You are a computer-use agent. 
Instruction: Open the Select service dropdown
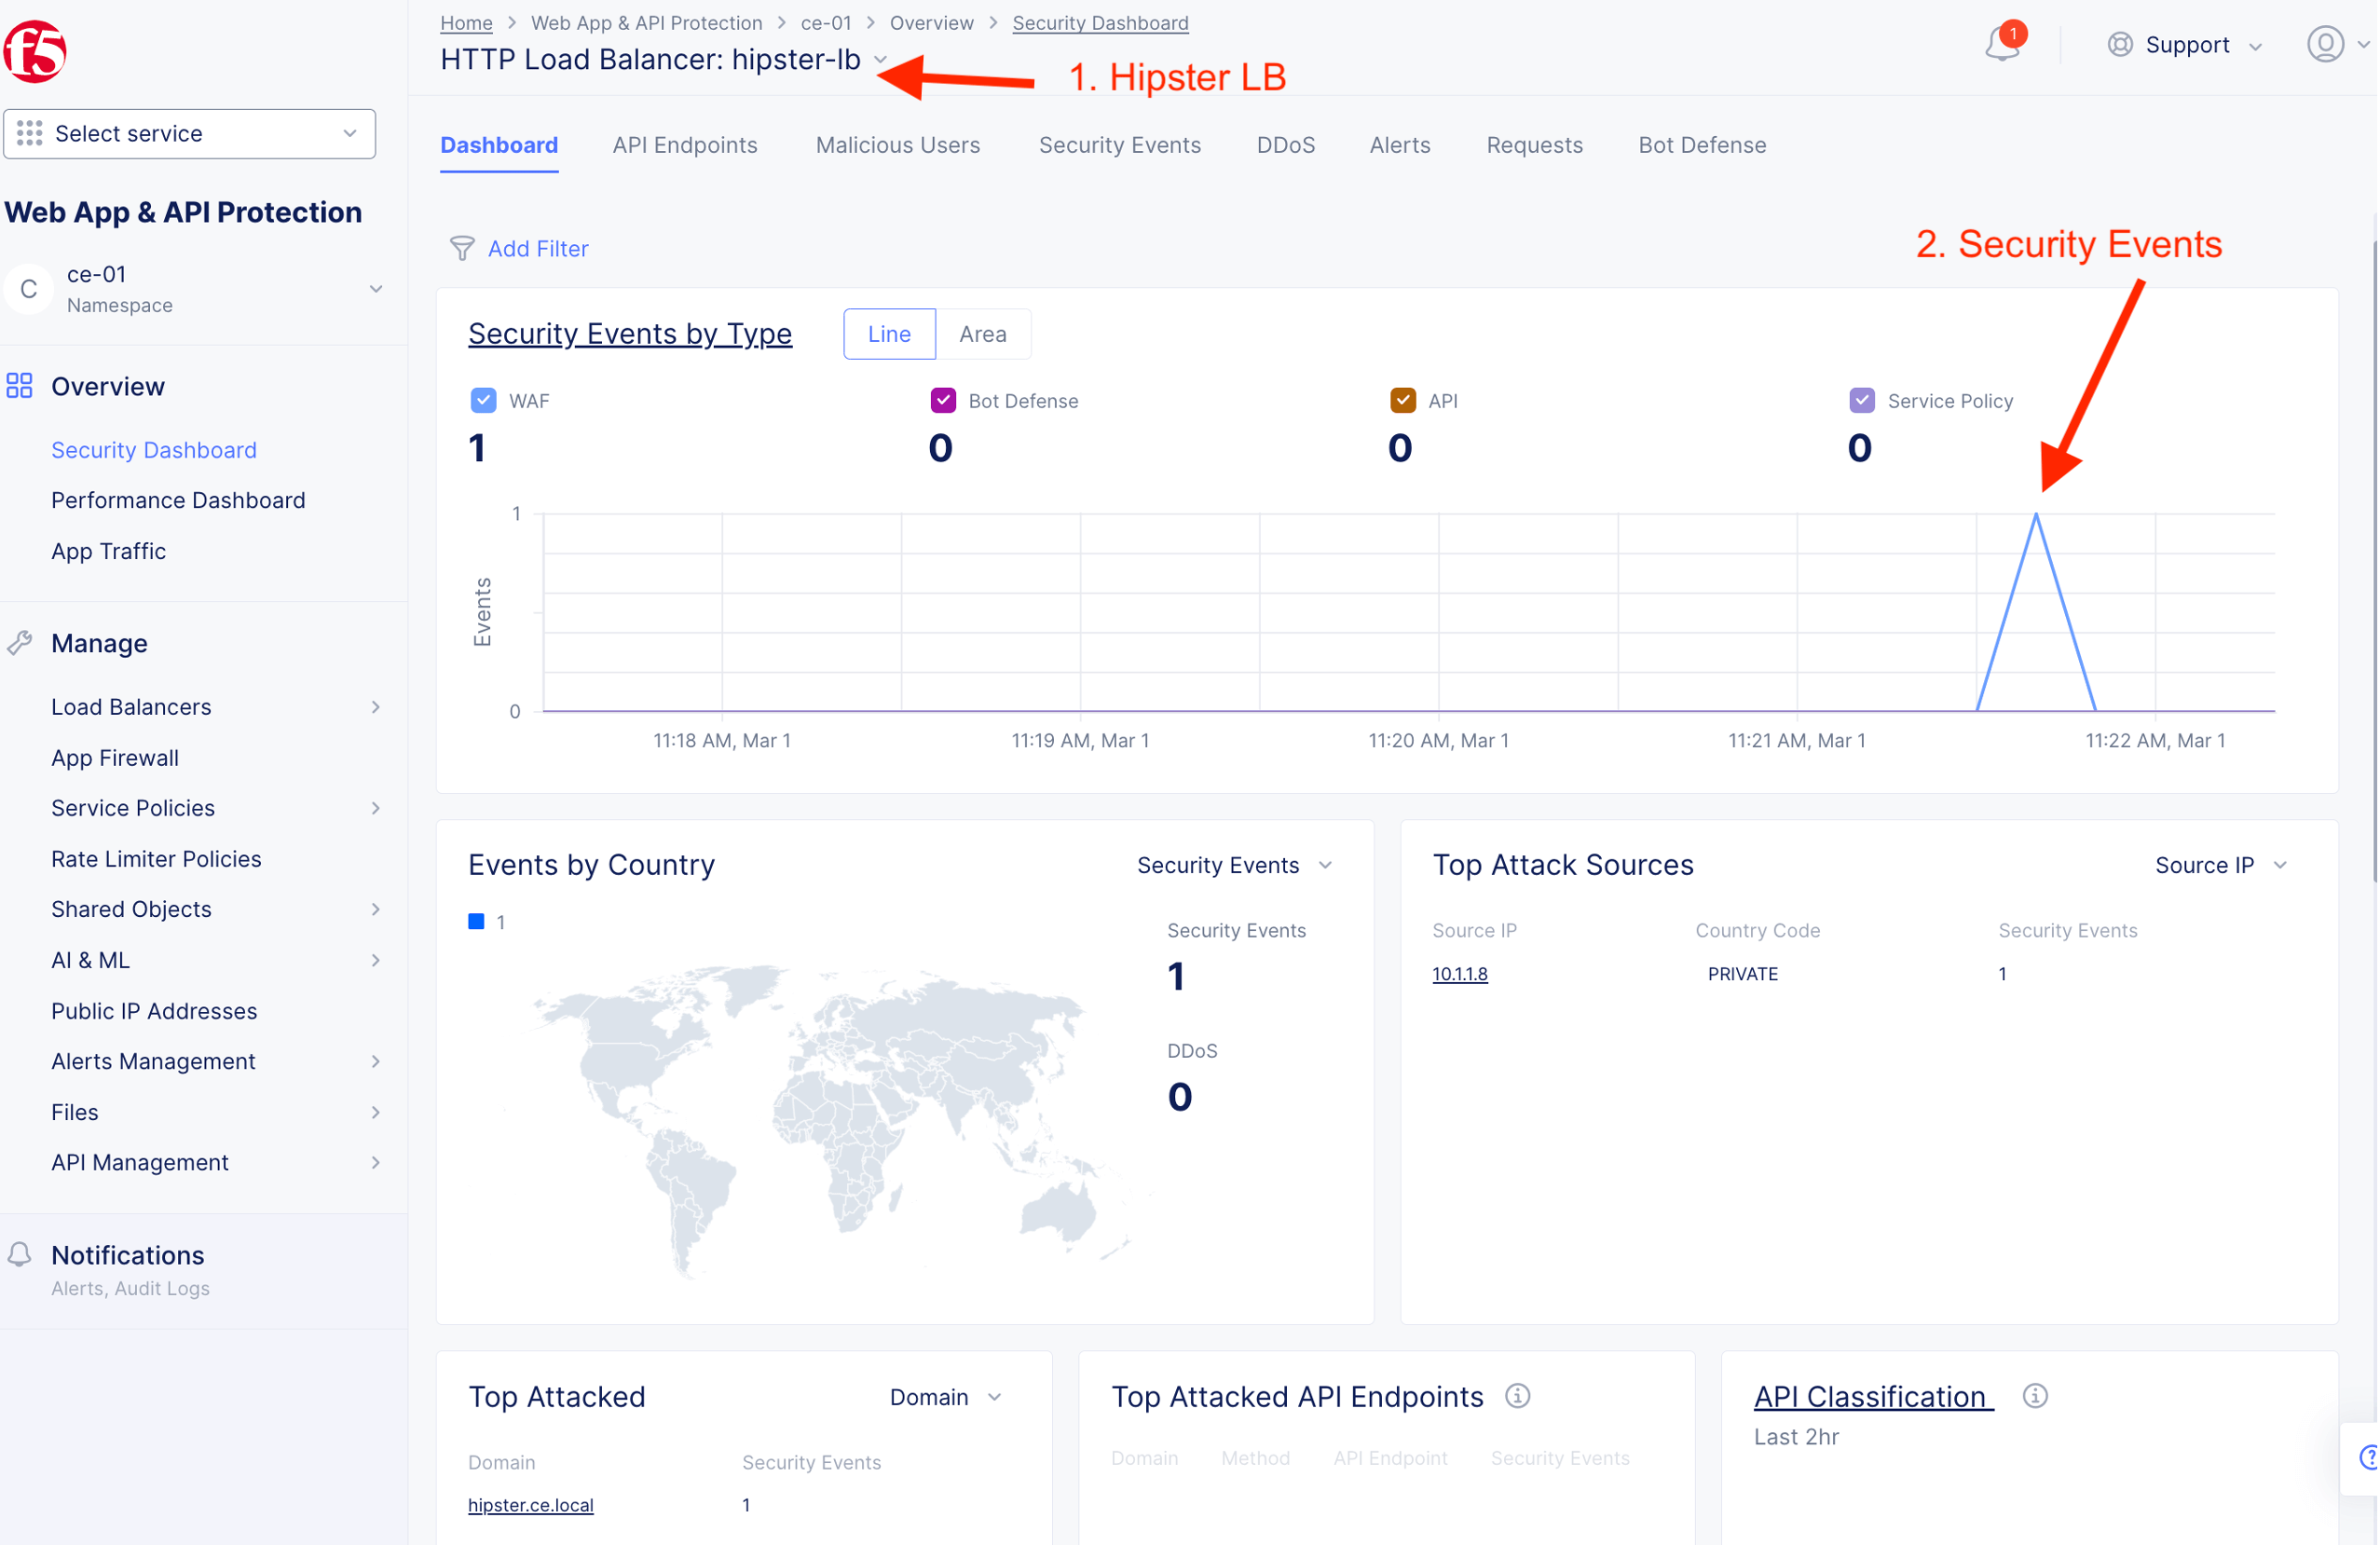[x=189, y=133]
